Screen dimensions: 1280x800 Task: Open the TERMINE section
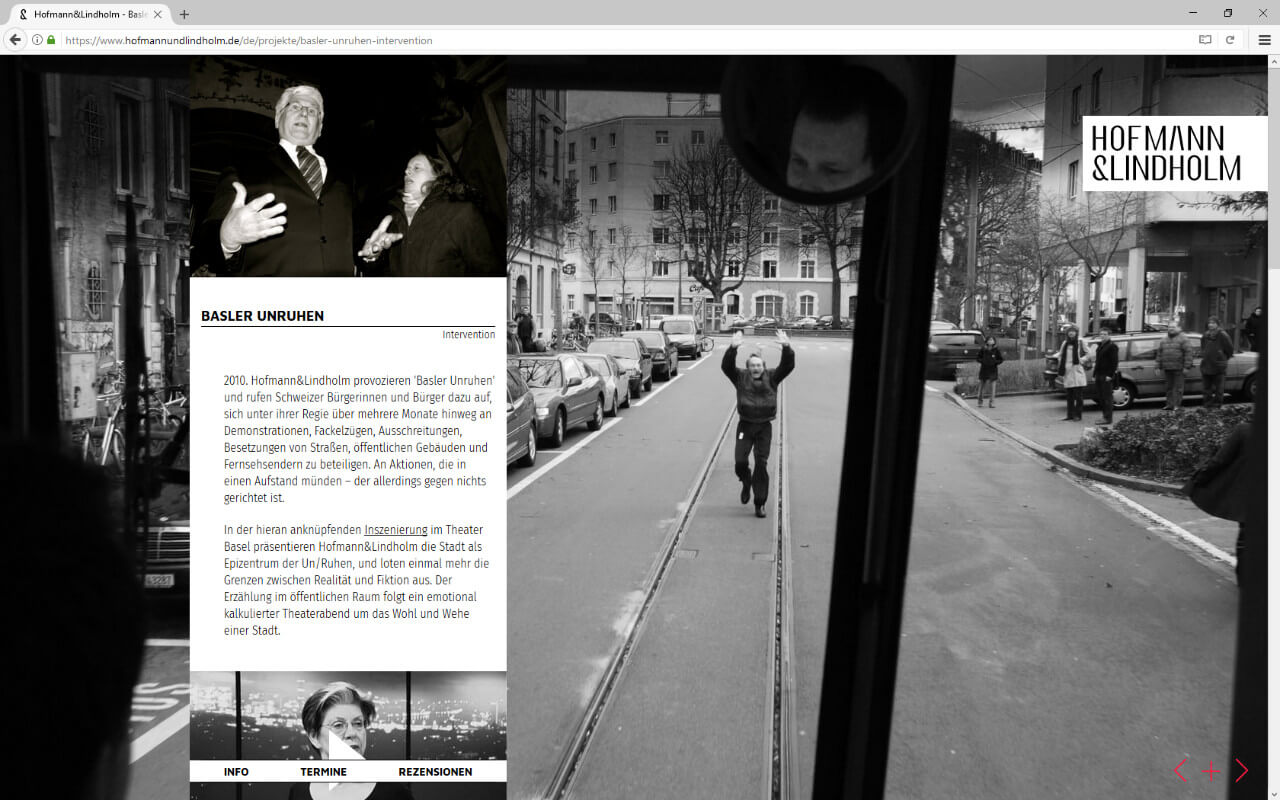pos(323,772)
